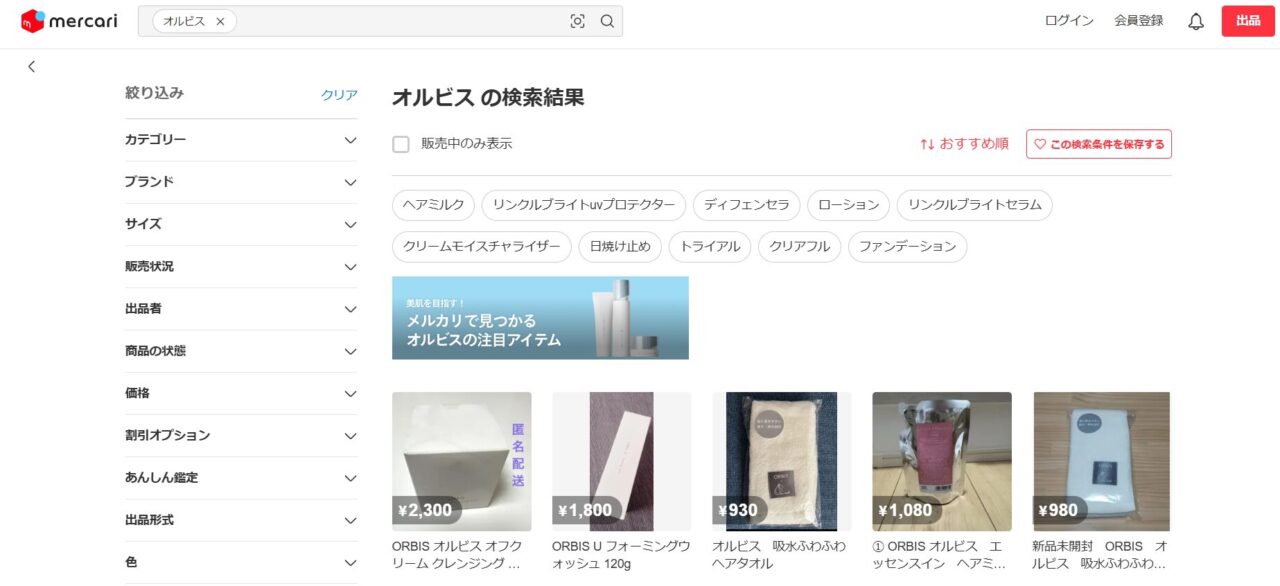Expand the カテゴリー filter
The width and height of the screenshot is (1280, 586).
point(241,140)
